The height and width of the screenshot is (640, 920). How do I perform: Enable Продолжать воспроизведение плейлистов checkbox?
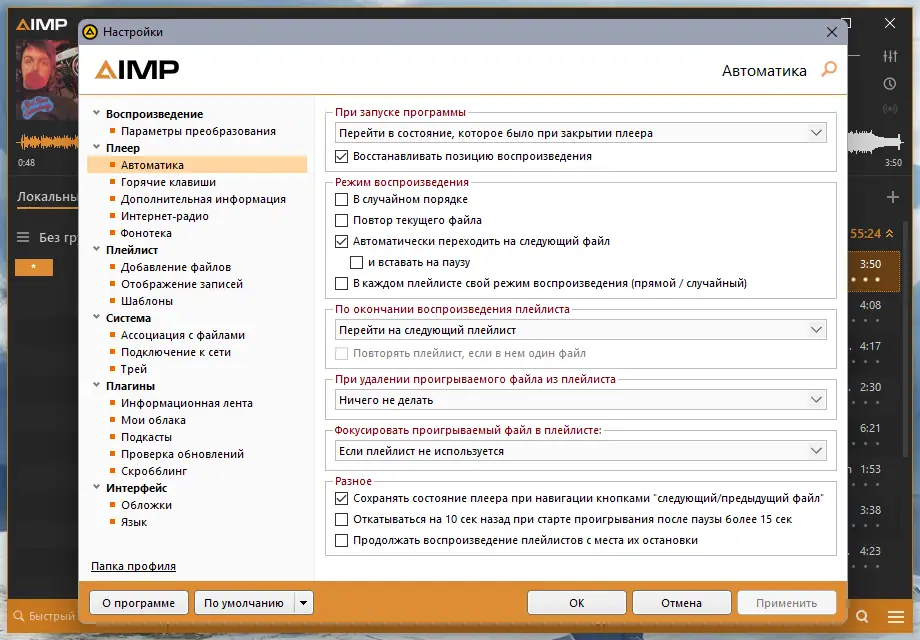click(341, 540)
